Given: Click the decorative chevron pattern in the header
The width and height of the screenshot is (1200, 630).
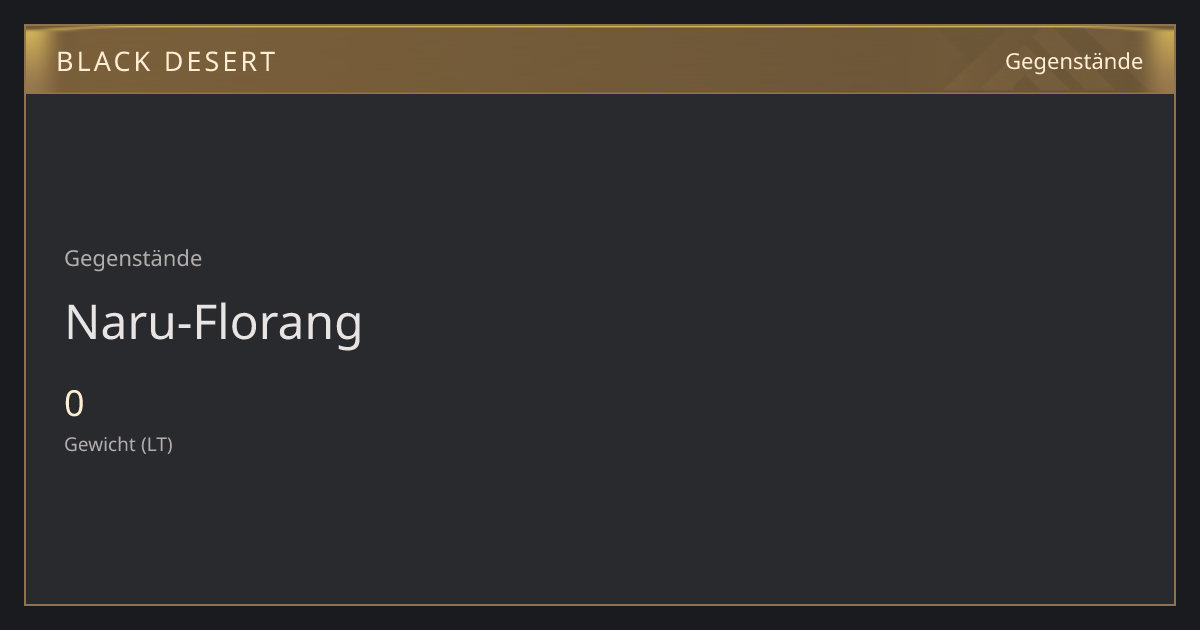Looking at the screenshot, I should [x=1040, y=62].
